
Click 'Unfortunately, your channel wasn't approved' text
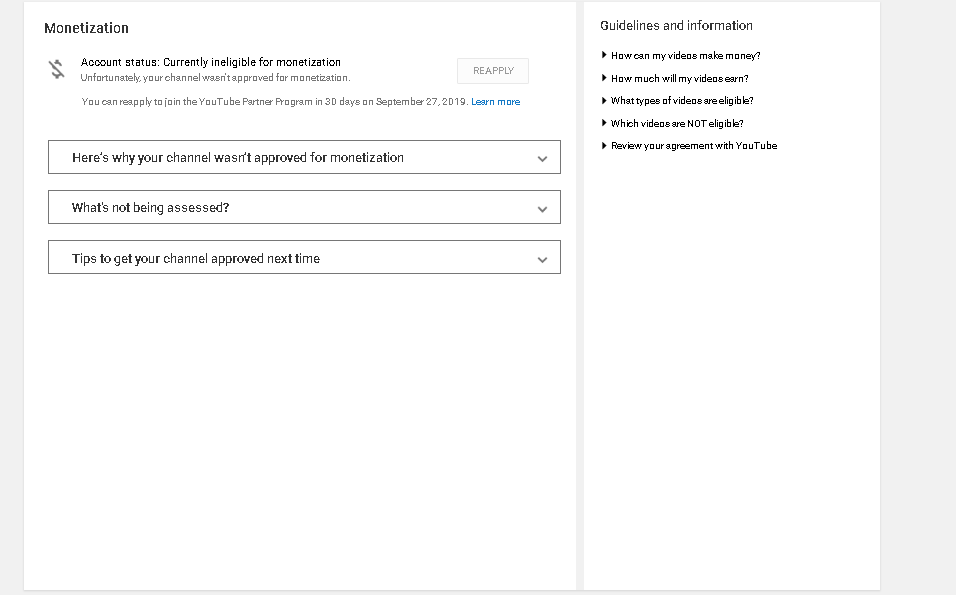(x=215, y=78)
